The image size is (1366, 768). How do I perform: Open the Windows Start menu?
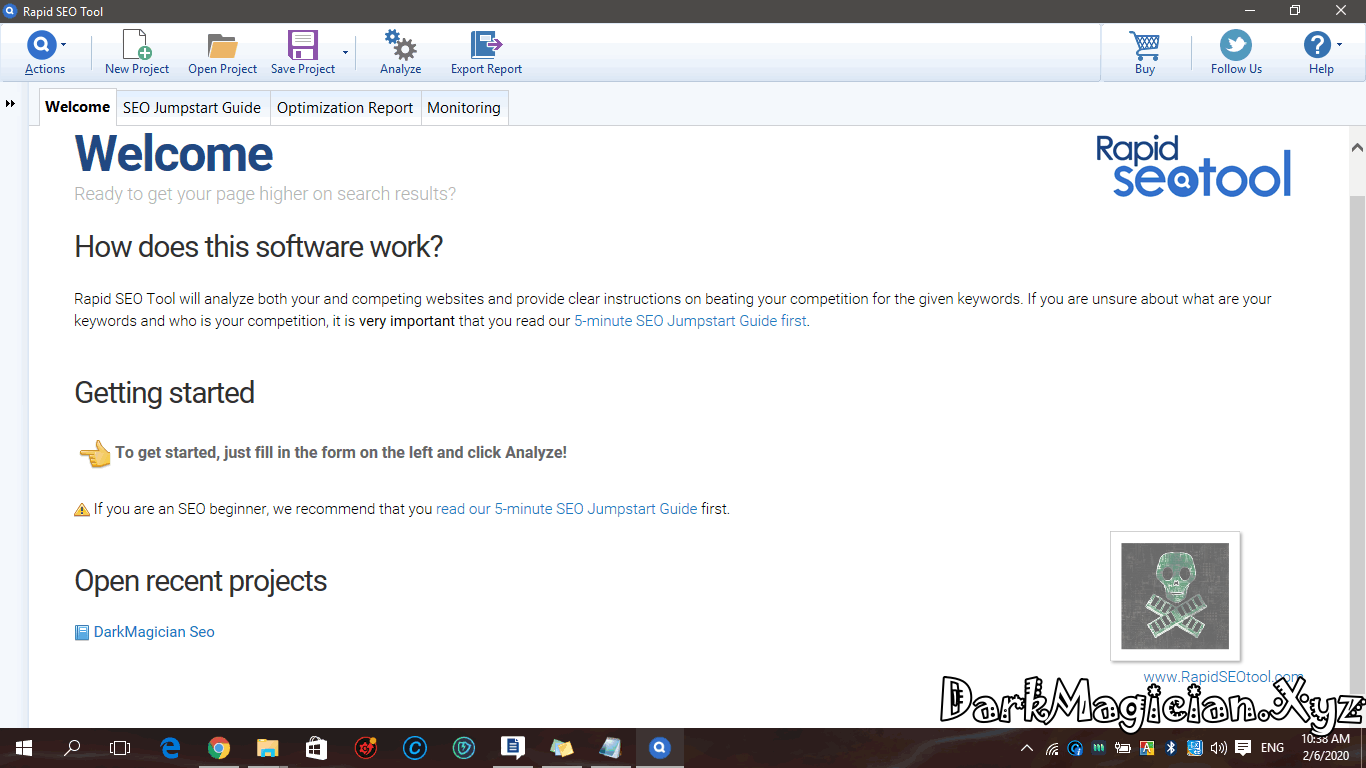coord(23,748)
